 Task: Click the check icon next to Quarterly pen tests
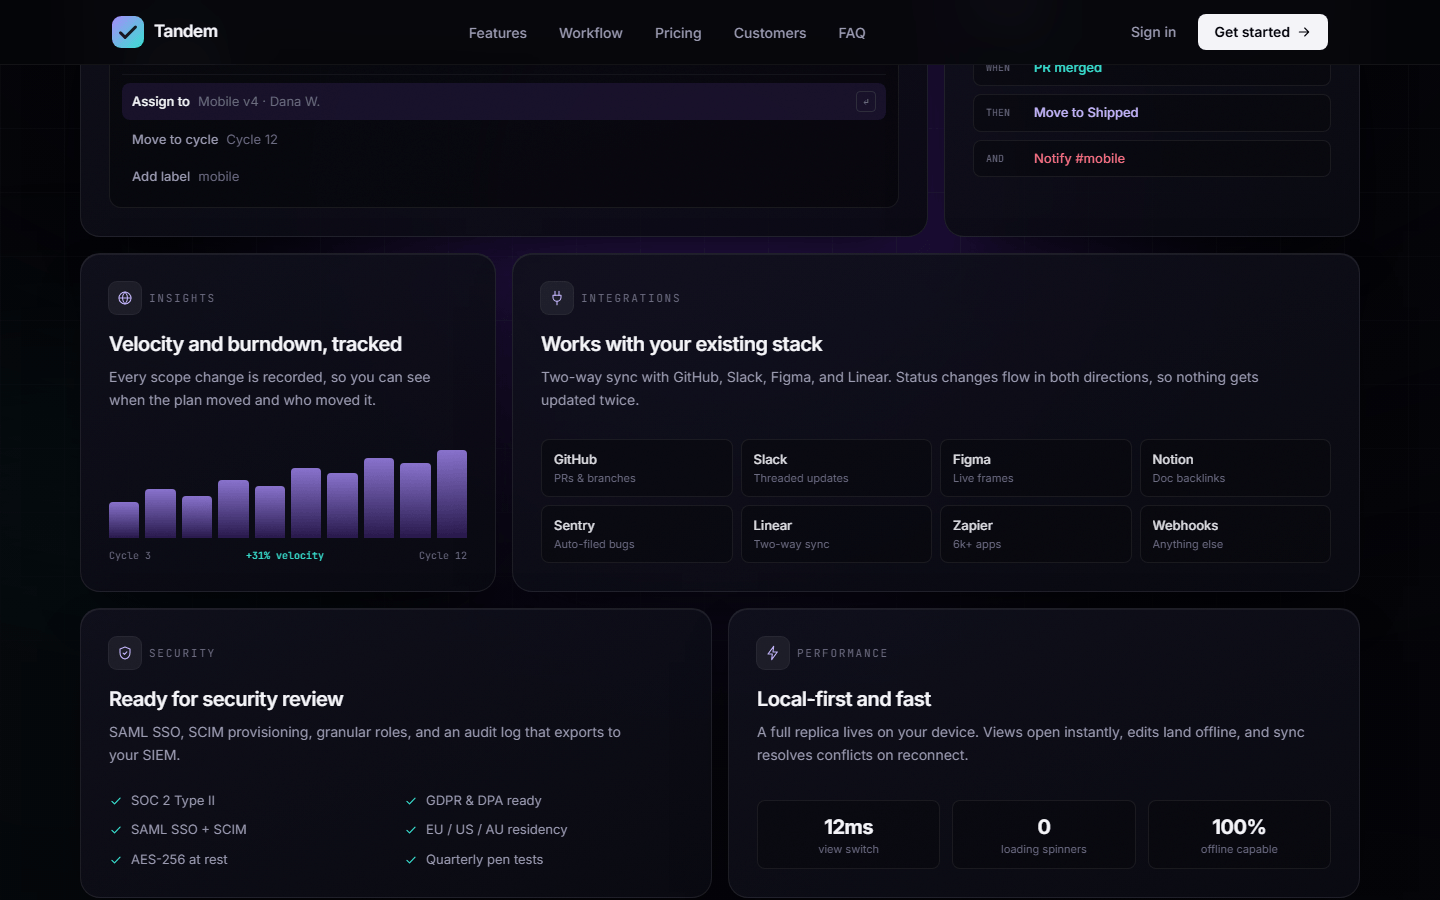click(x=411, y=860)
